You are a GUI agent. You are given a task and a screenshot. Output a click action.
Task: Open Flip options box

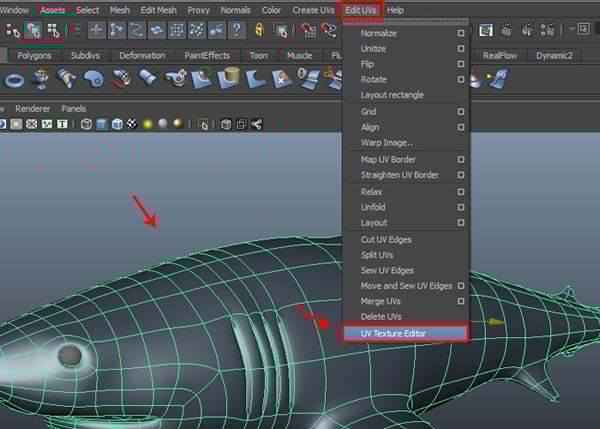click(461, 64)
